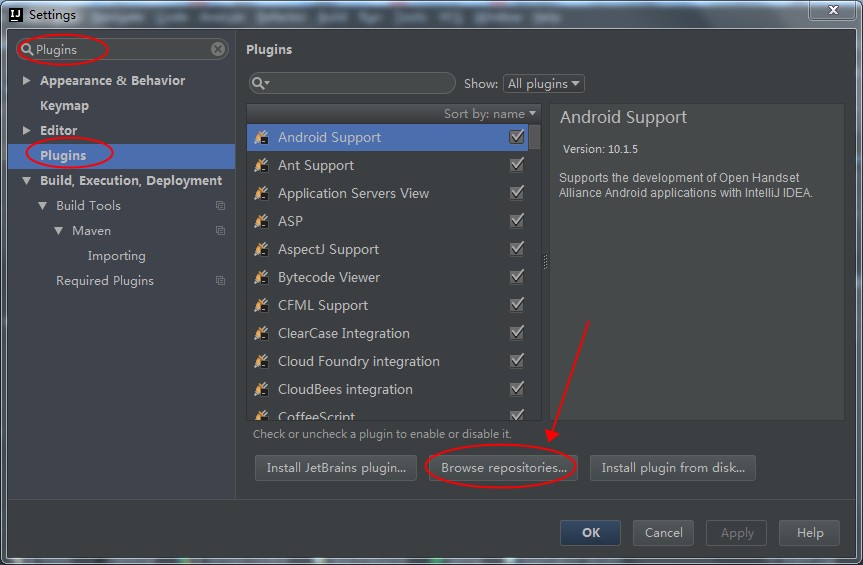Collapse Build, Execution, Deployment node
Viewport: 863px width, 565px height.
(26, 180)
